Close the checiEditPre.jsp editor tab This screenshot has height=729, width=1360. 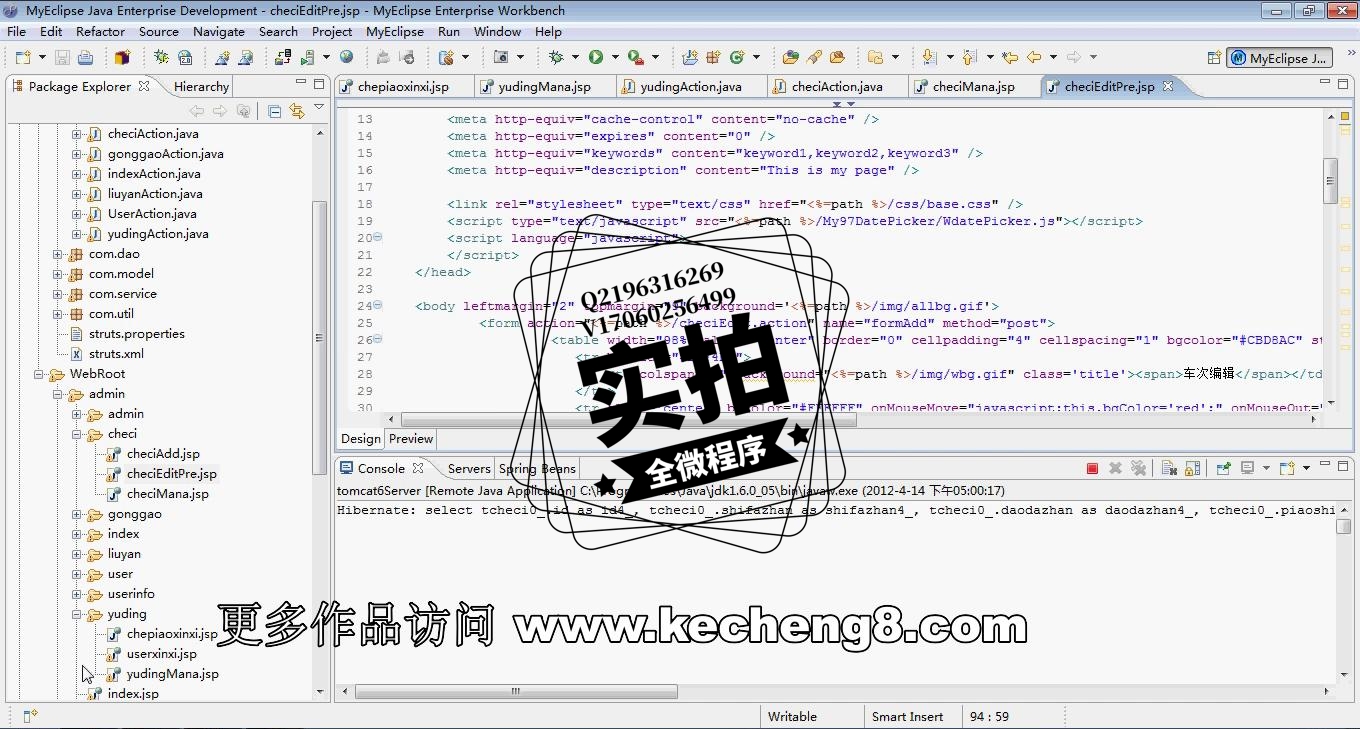(x=1168, y=86)
